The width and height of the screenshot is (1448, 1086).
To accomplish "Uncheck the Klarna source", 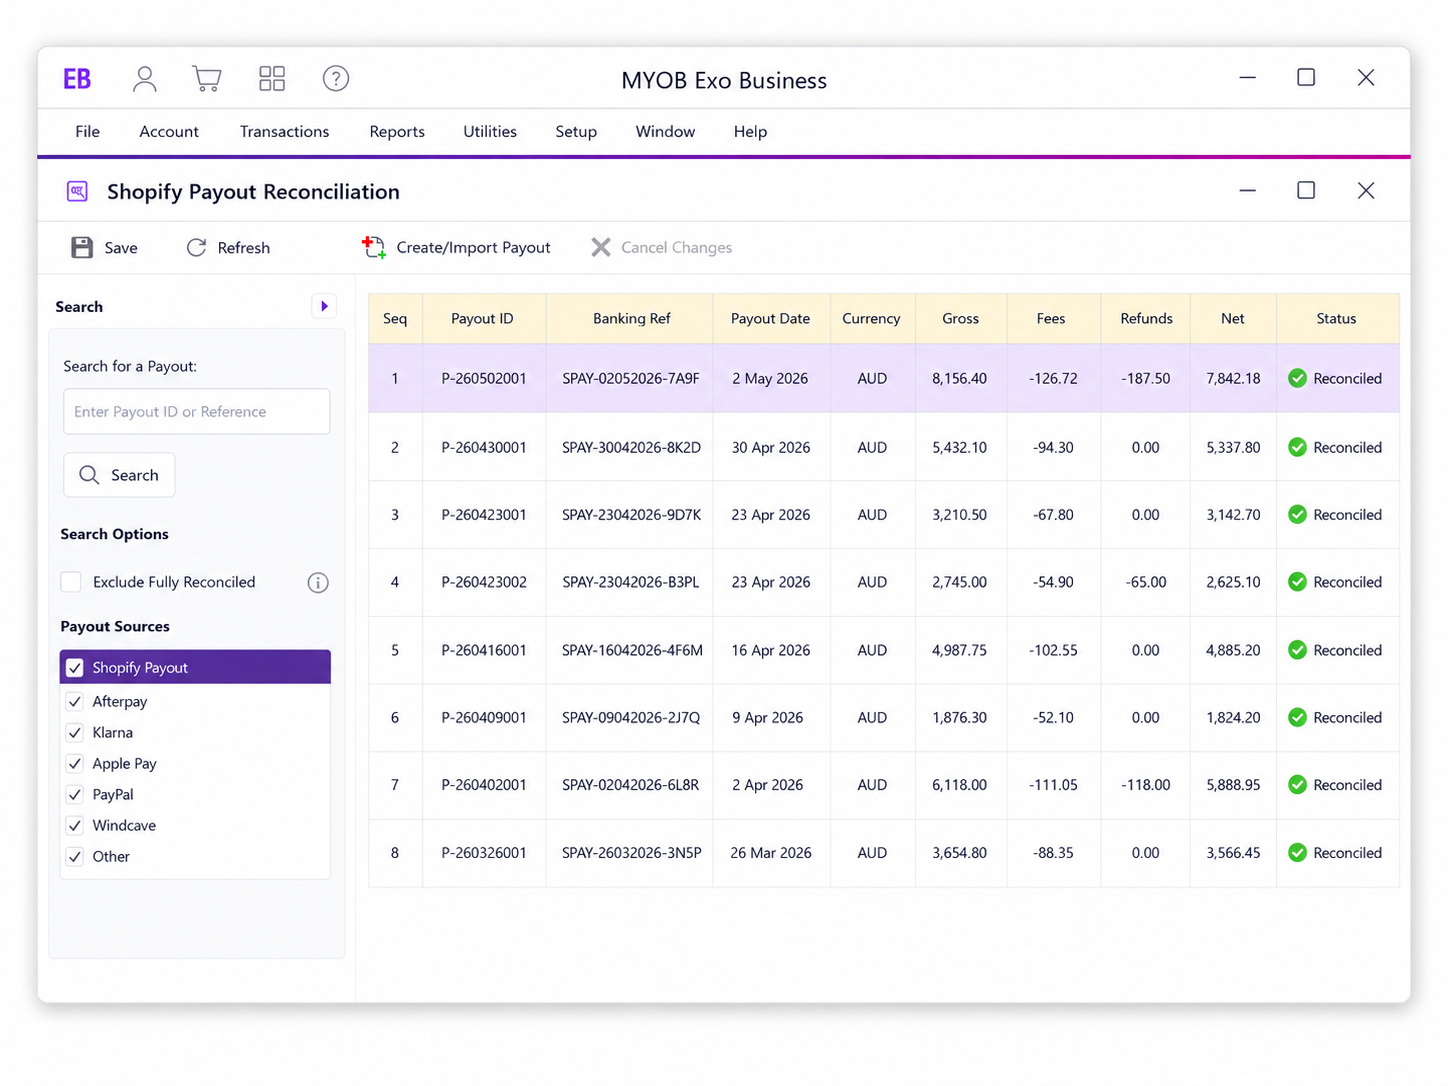I will (x=75, y=733).
